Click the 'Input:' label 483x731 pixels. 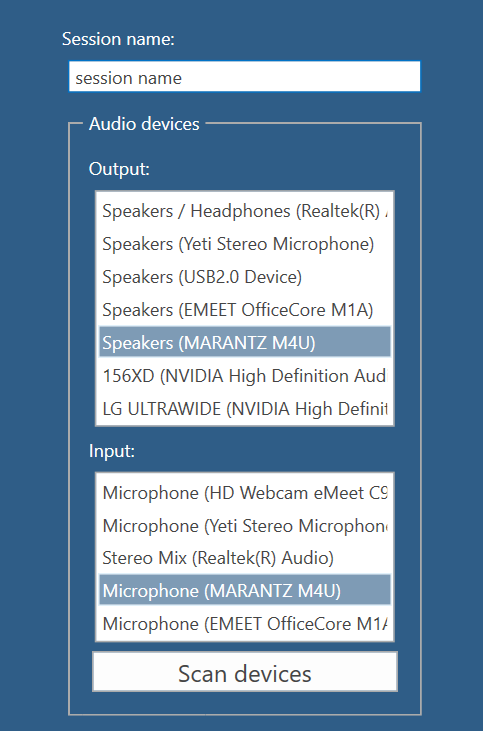(x=112, y=451)
